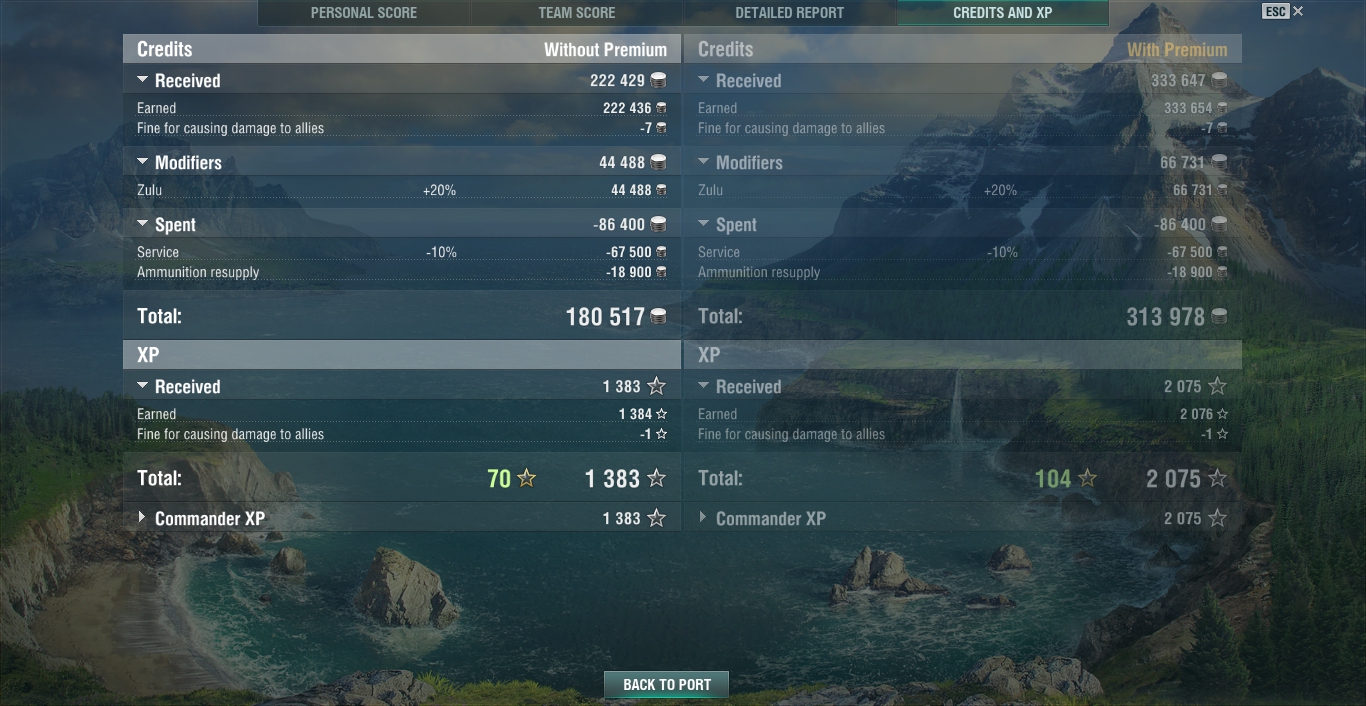Open the Detailed Report tab

click(x=790, y=13)
